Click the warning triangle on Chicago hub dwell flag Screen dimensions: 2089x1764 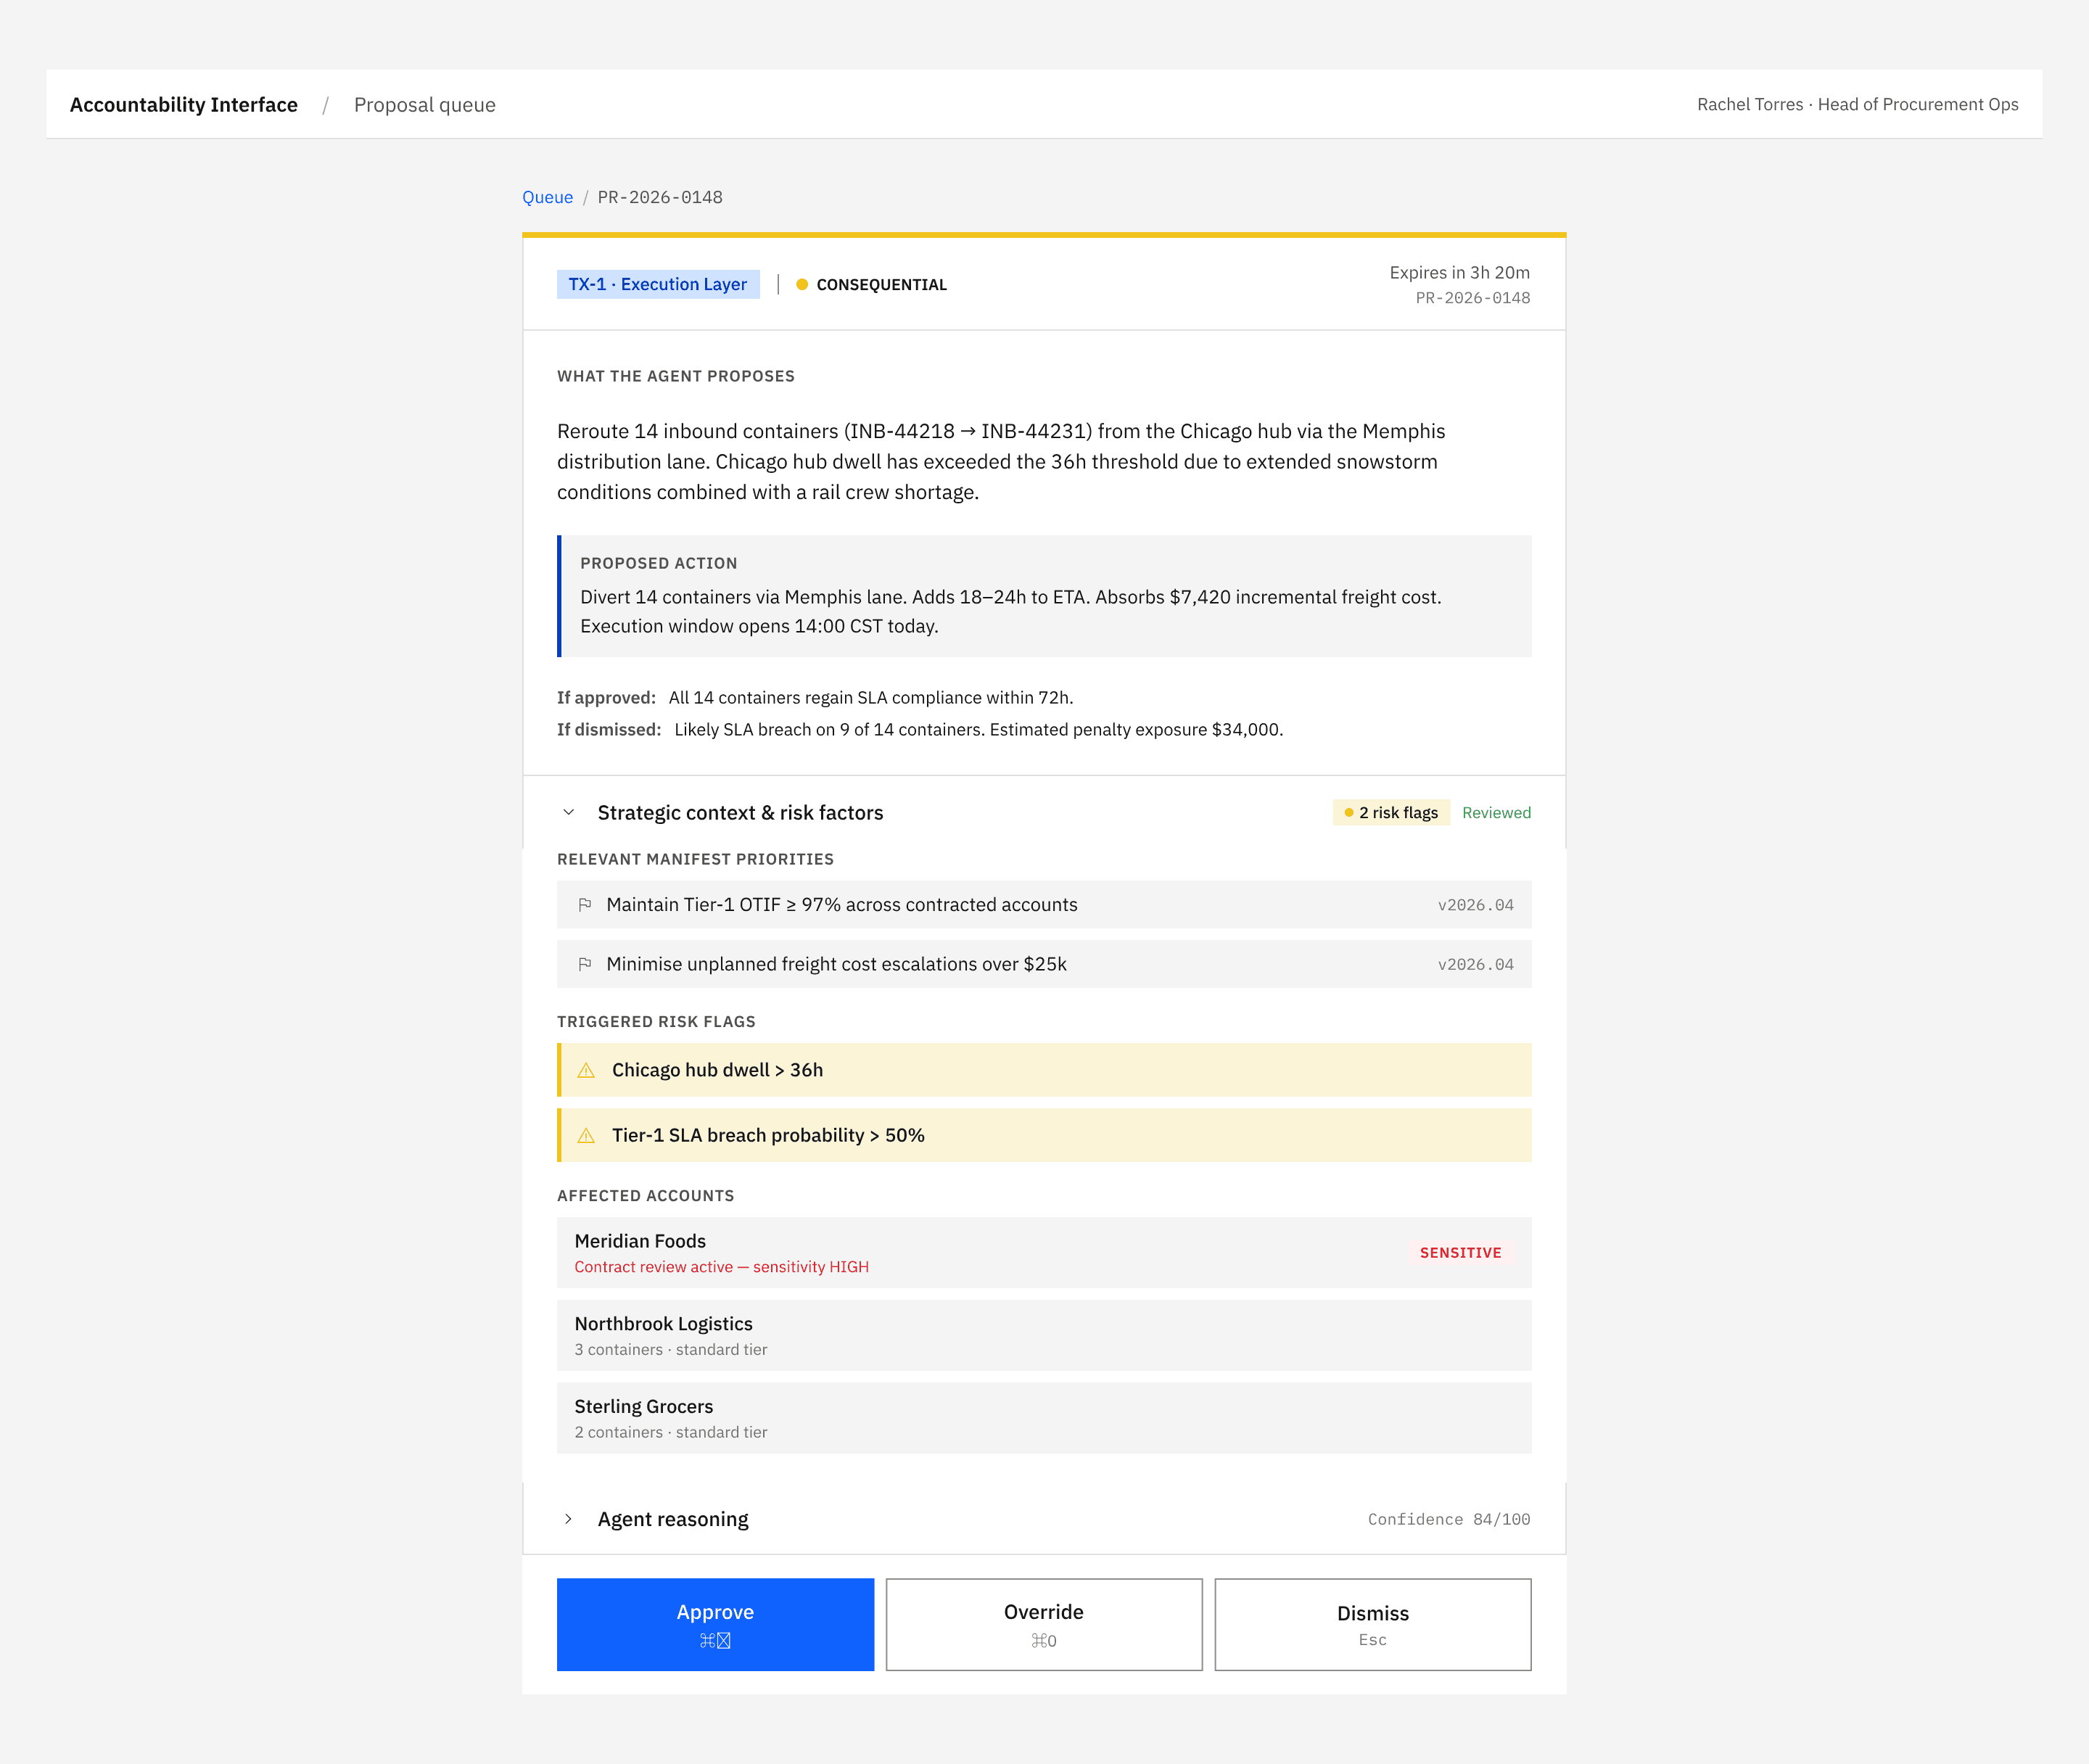pos(586,1070)
